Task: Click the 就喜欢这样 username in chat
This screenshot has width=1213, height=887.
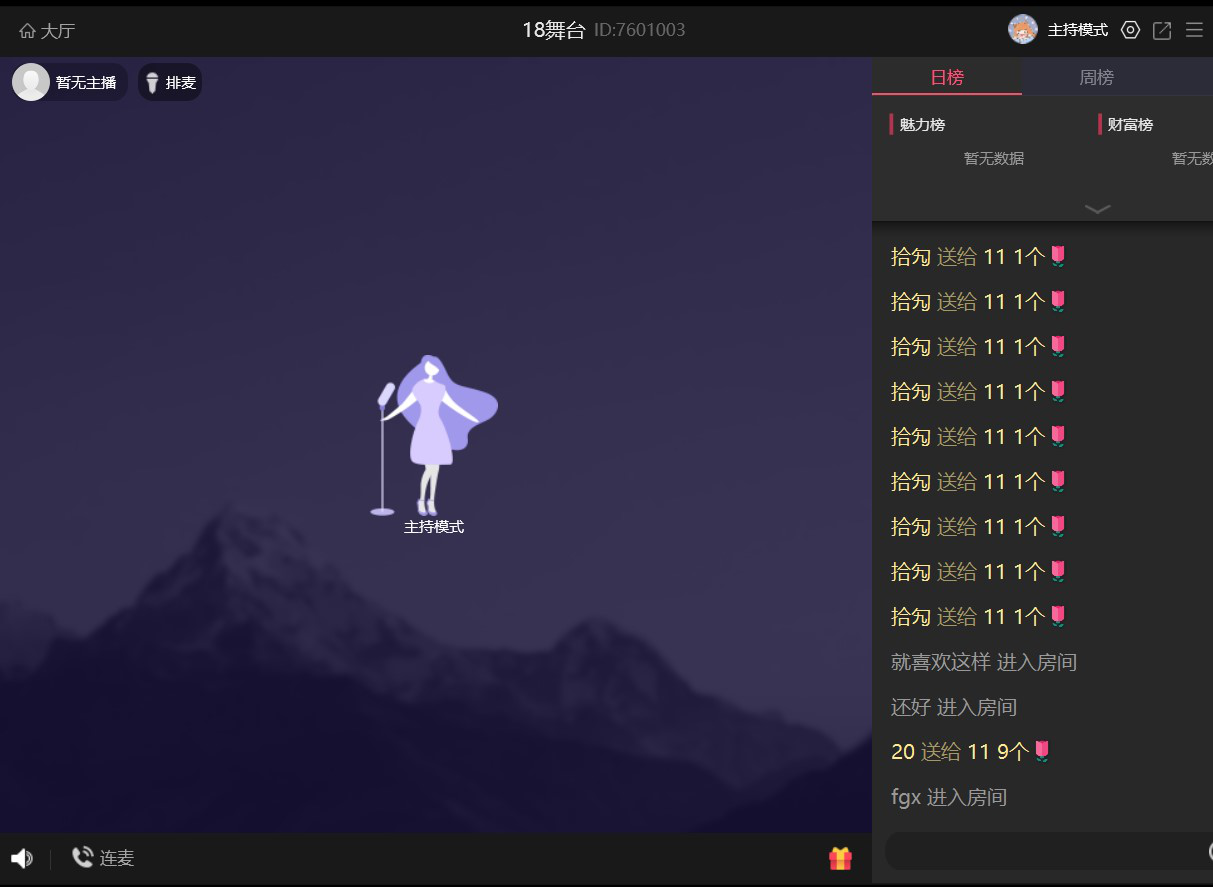Action: (x=940, y=662)
